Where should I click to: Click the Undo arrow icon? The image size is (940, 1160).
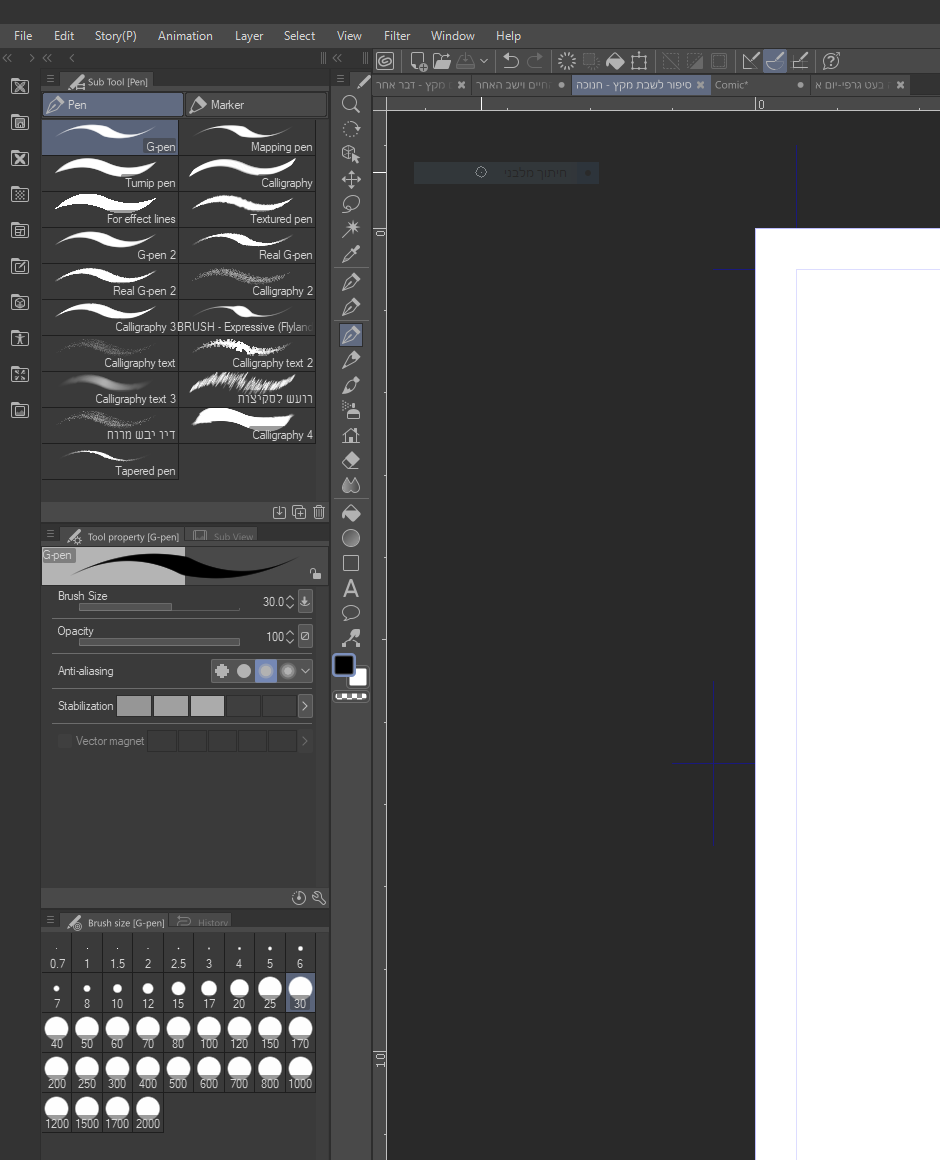point(511,61)
